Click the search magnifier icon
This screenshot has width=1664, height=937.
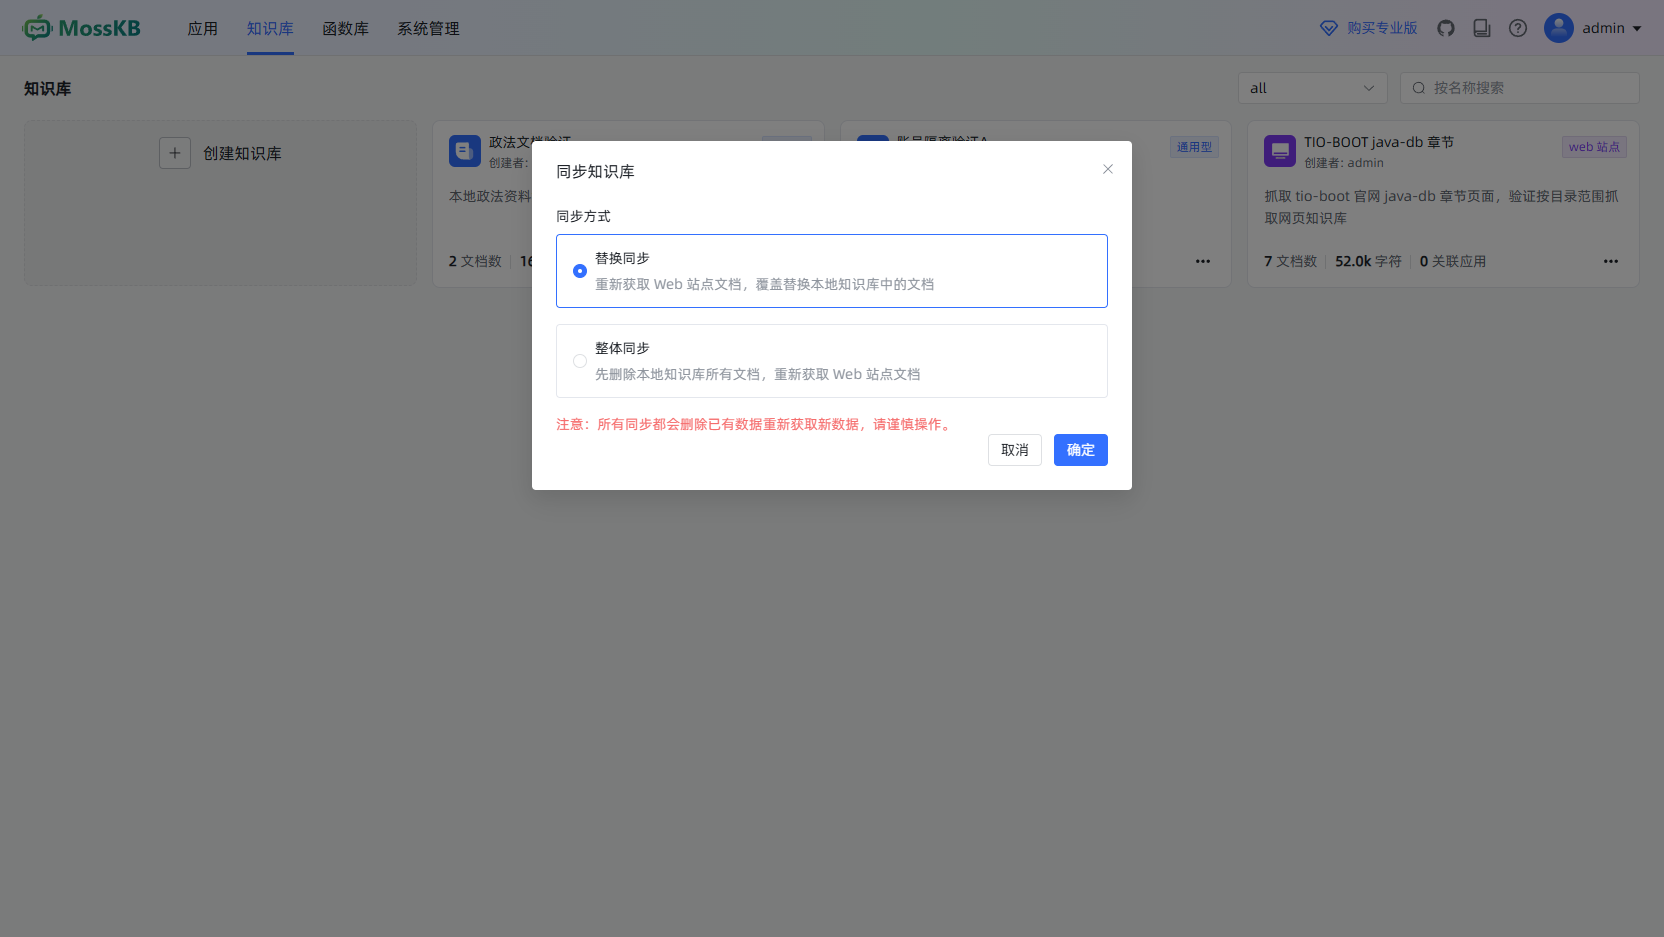tap(1418, 88)
